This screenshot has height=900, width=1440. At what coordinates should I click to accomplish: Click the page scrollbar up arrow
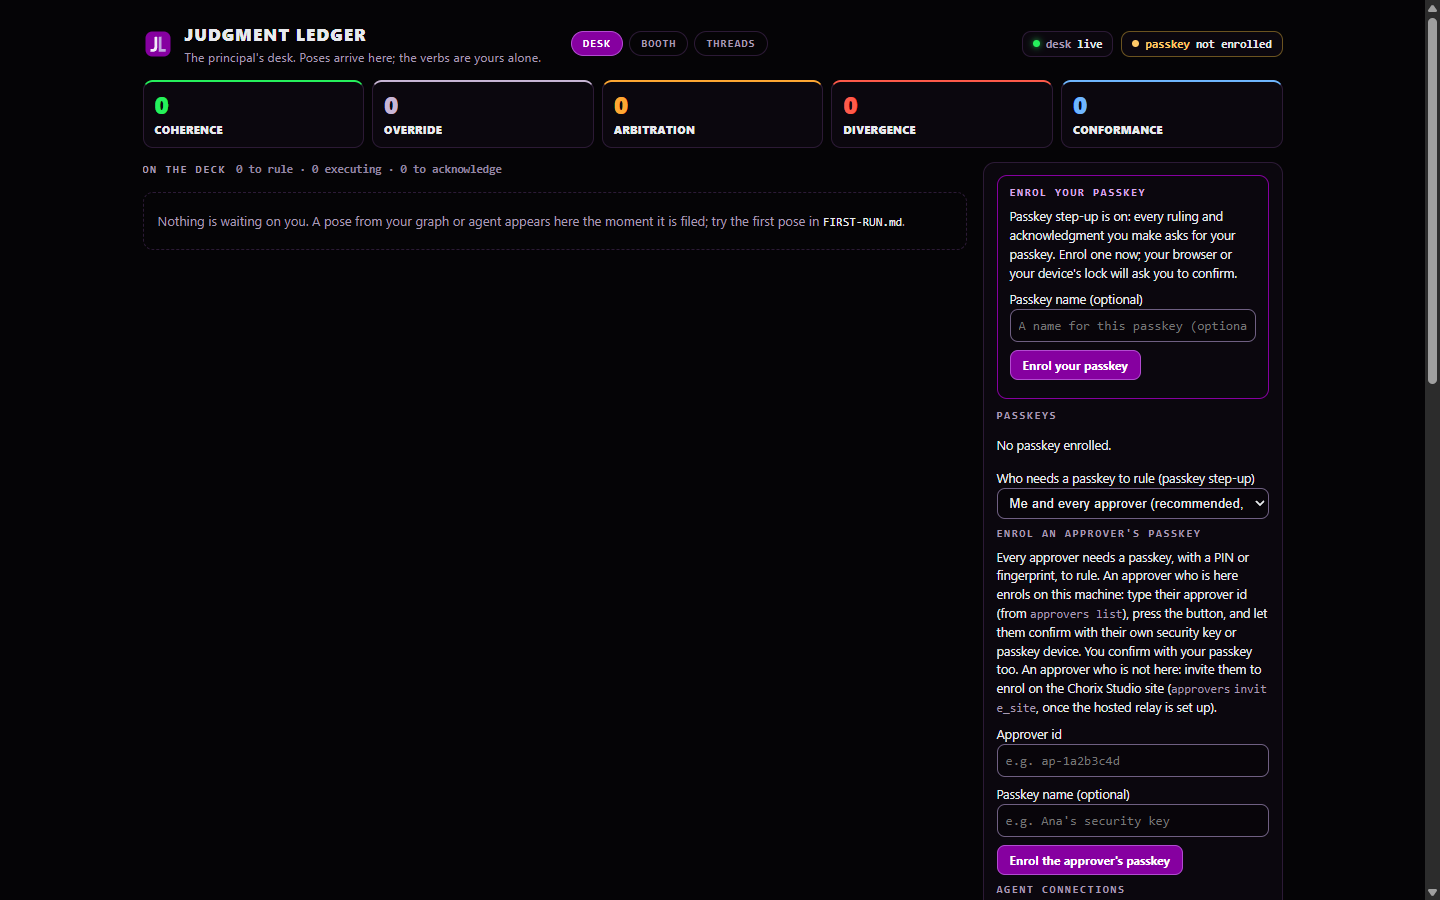pyautogui.click(x=1432, y=7)
